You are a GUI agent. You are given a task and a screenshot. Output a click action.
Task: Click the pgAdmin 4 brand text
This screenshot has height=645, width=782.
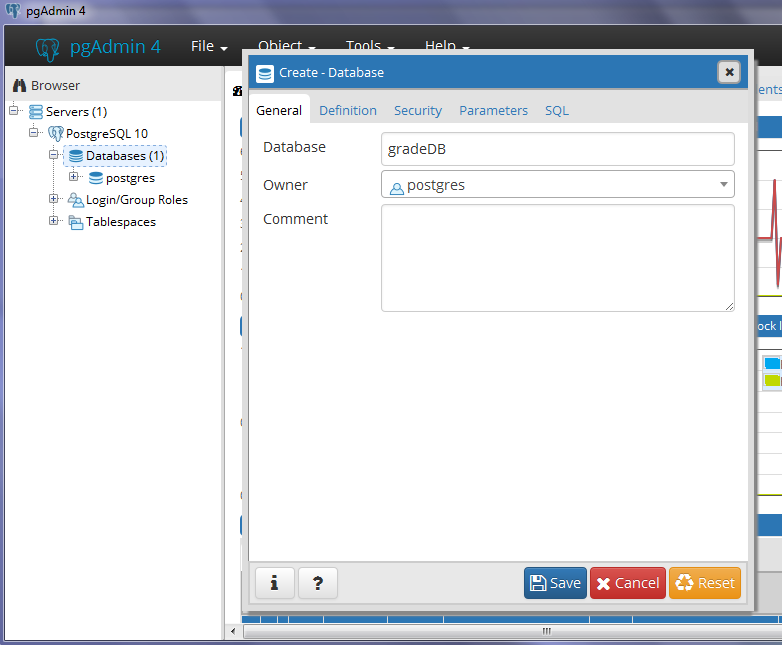pyautogui.click(x=115, y=46)
